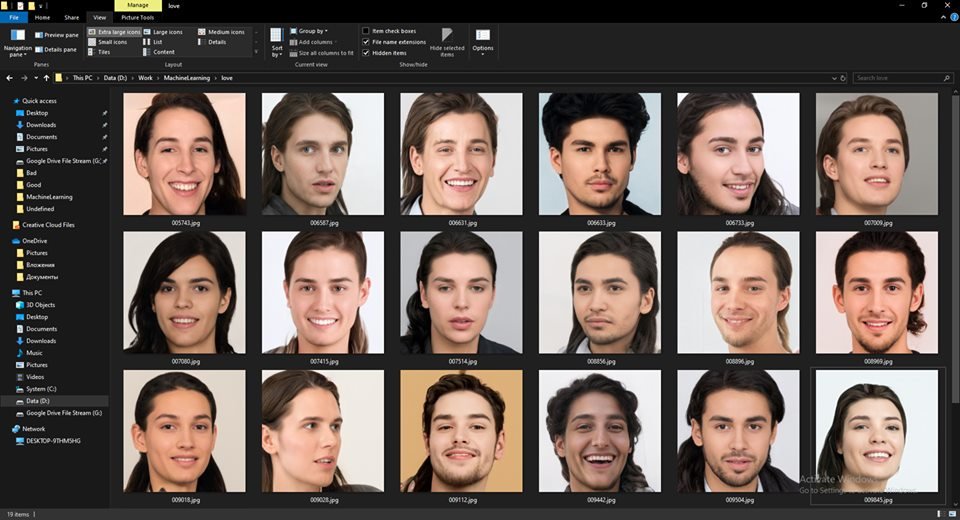Expand the layout gallery more arrow
Screen dimensions: 960x520
(256, 52)
